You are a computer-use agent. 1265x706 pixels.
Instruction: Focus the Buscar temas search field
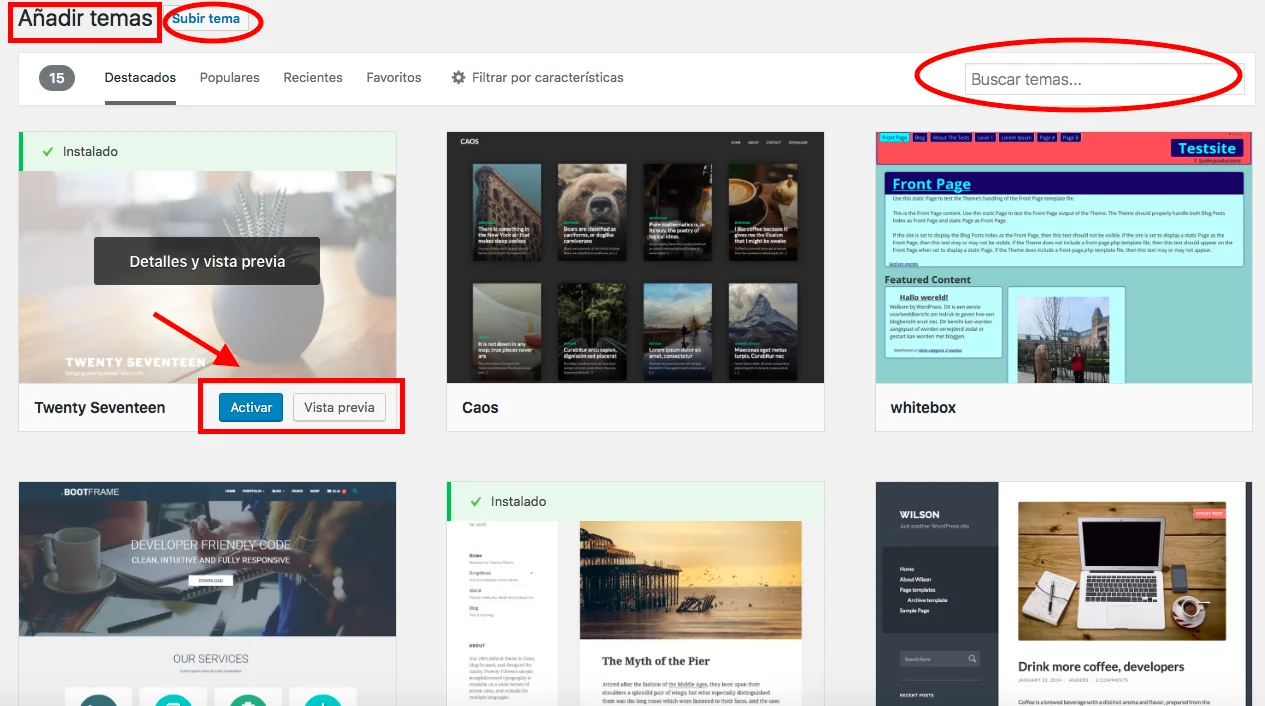tap(1103, 80)
